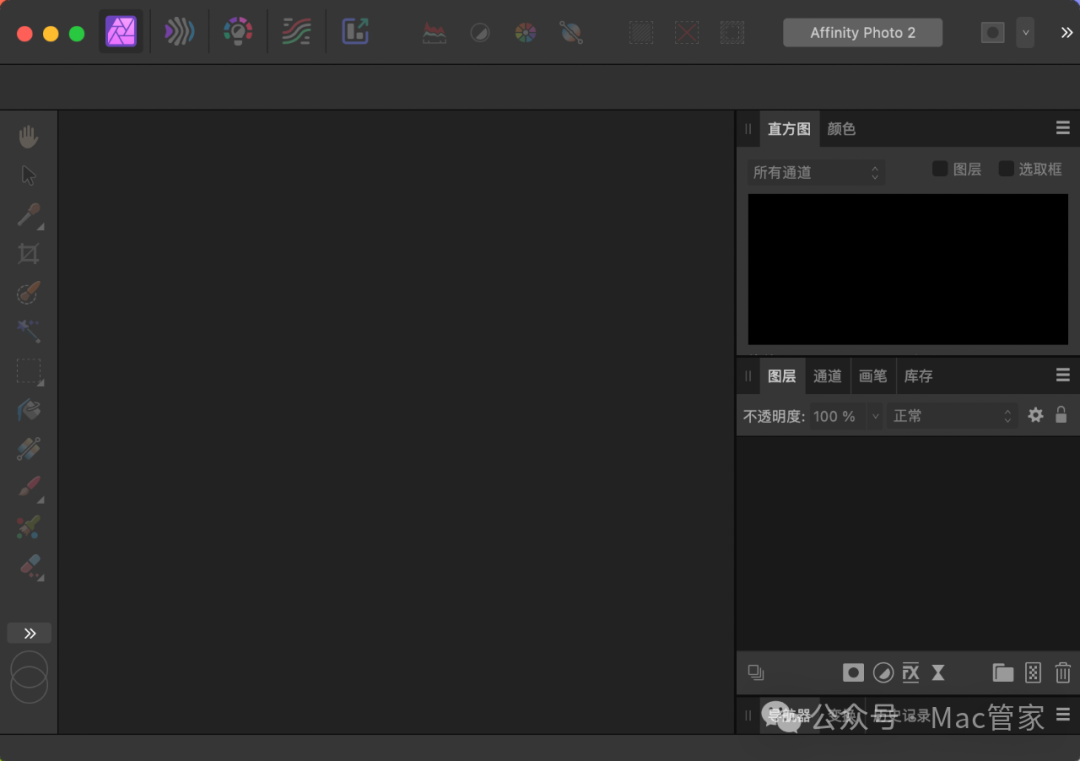Enable the 选取框 checkbox

click(1006, 169)
